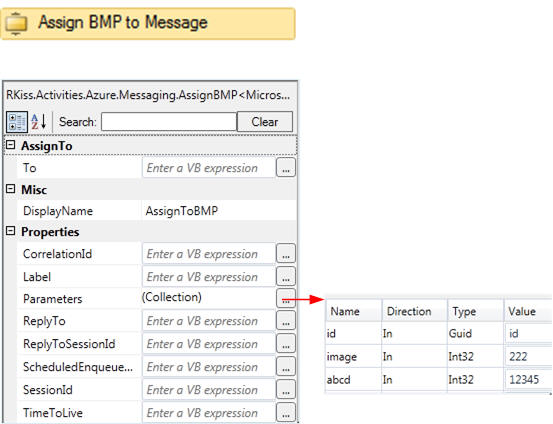
Task: Collapse the Properties category
Action: 11,231
